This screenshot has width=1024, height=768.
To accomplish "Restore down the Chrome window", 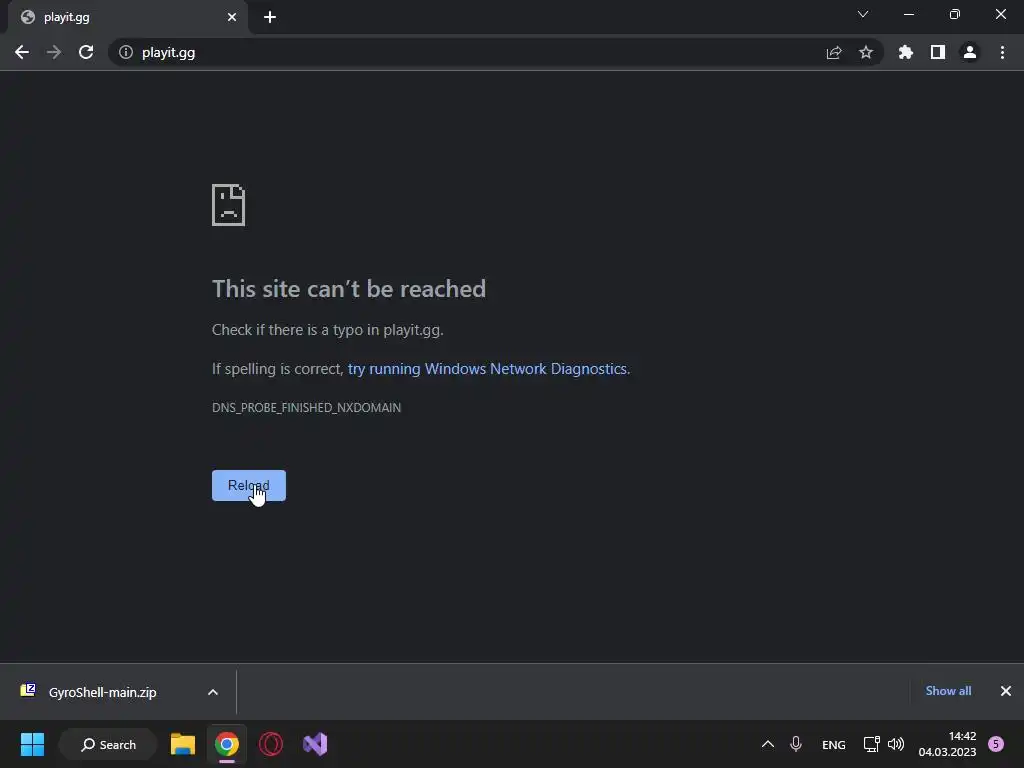I will (955, 14).
